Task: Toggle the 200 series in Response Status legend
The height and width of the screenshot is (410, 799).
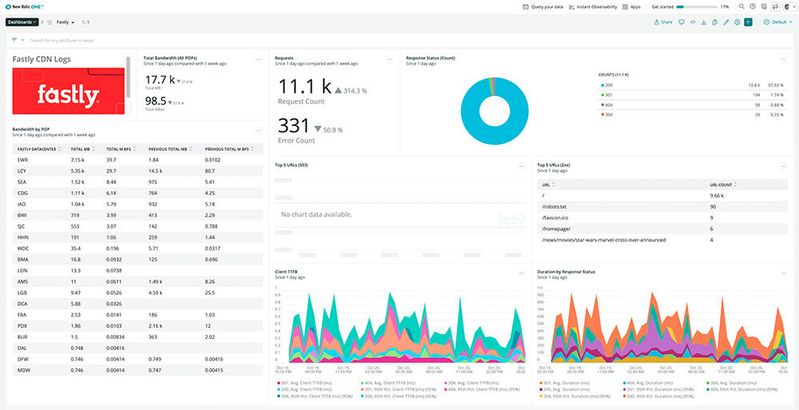Action: [606, 85]
